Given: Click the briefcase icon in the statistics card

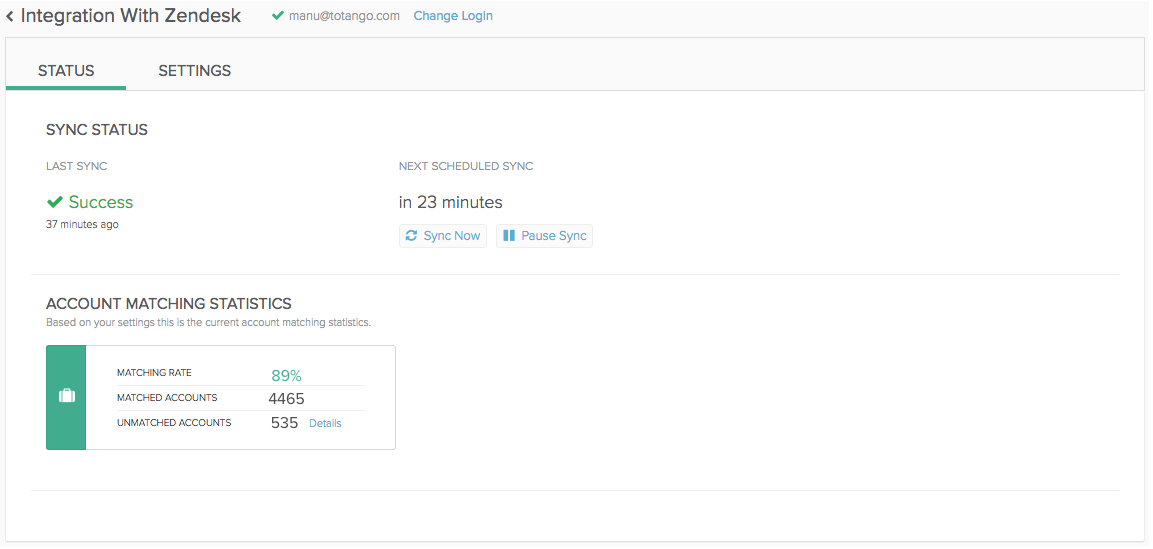Looking at the screenshot, I should [x=66, y=397].
